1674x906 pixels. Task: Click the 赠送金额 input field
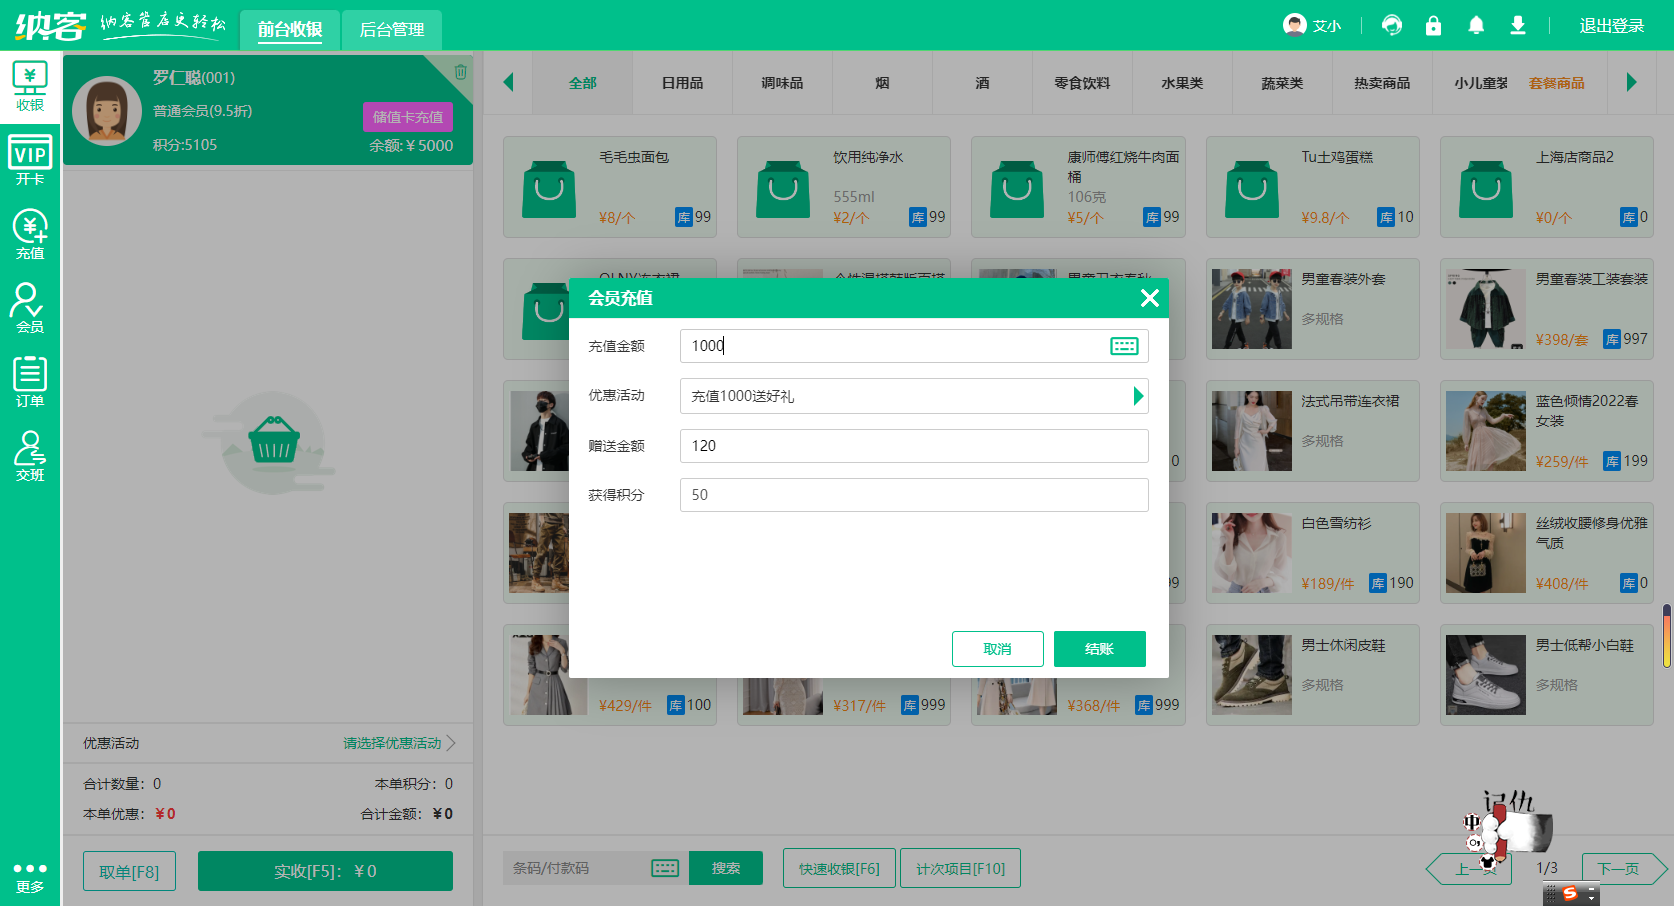coord(913,446)
